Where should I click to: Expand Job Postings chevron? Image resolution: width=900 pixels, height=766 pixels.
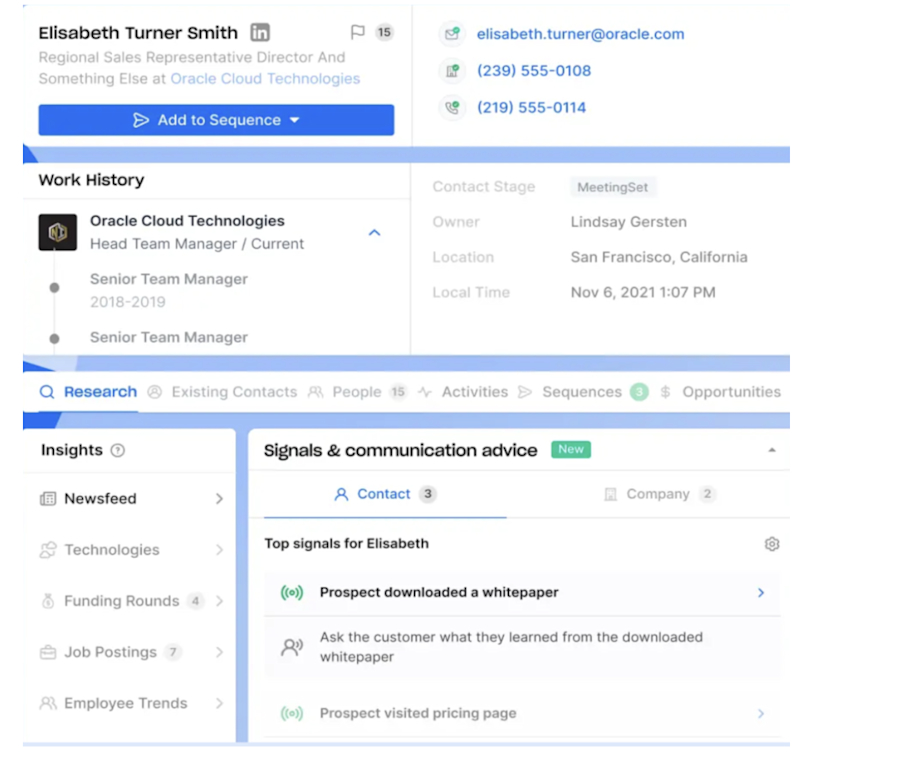point(219,652)
